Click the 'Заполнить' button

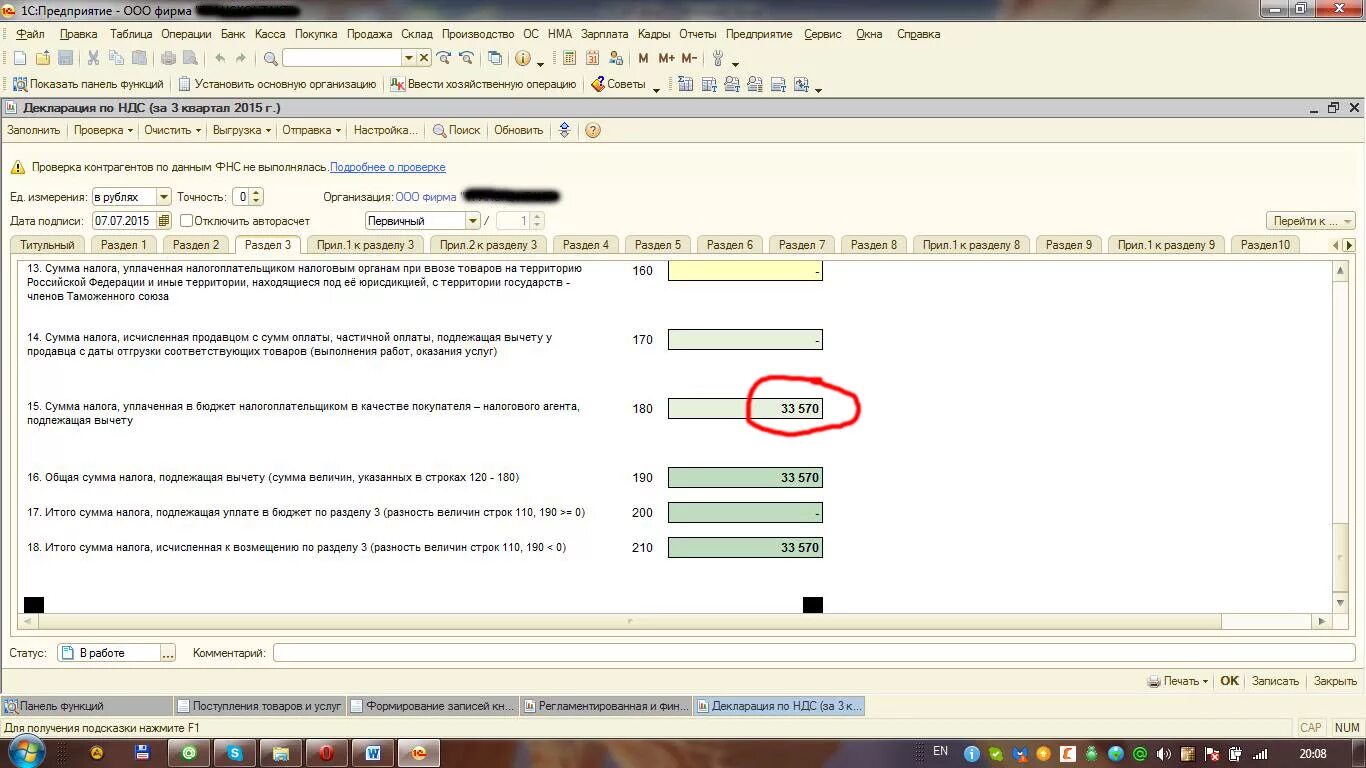(x=33, y=130)
